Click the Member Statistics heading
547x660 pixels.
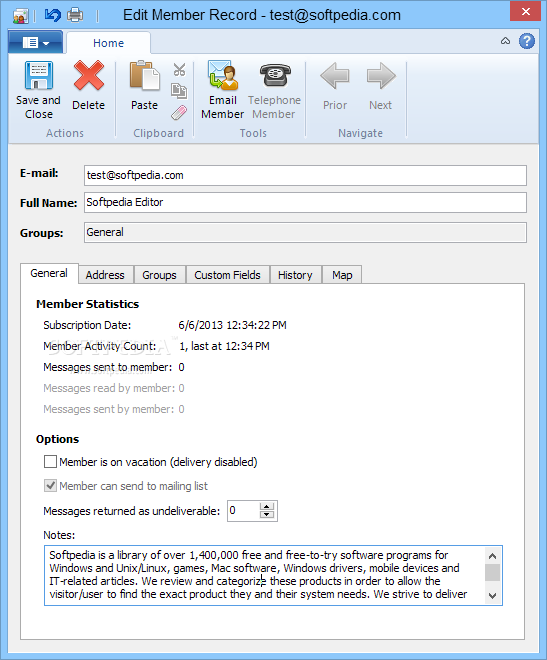pos(88,304)
